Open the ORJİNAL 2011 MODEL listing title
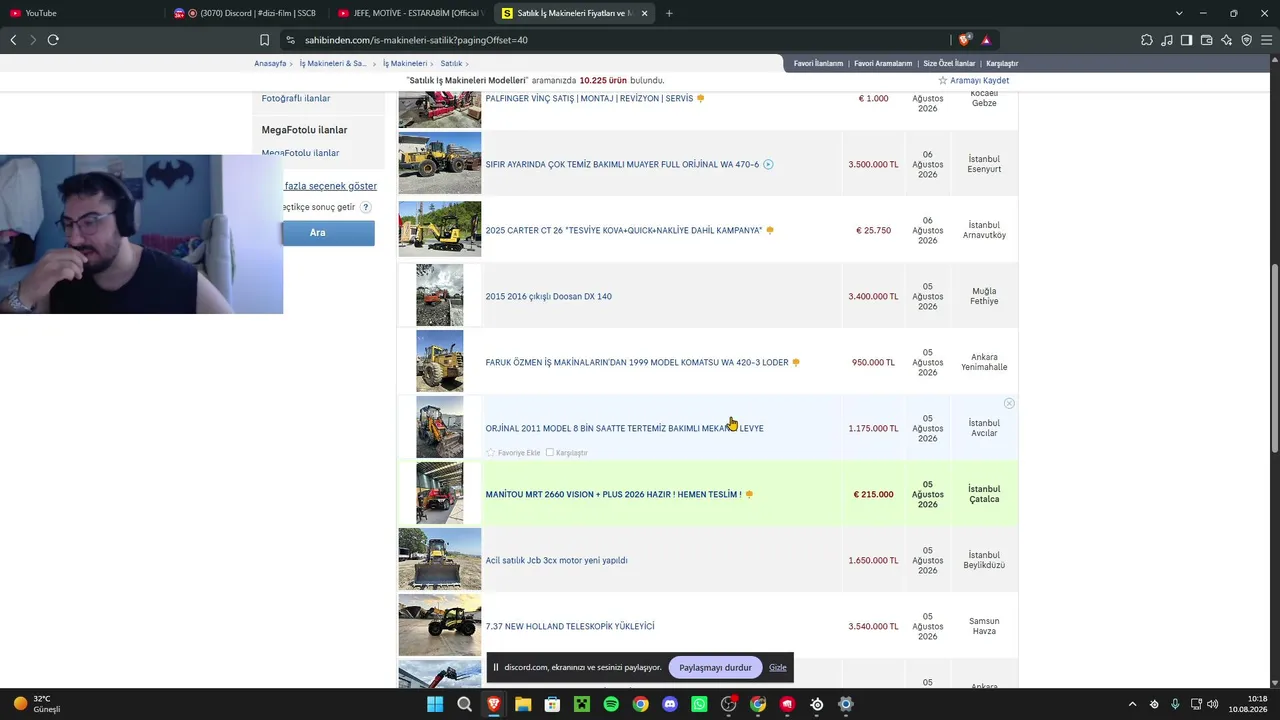The height and width of the screenshot is (720, 1280). point(624,428)
